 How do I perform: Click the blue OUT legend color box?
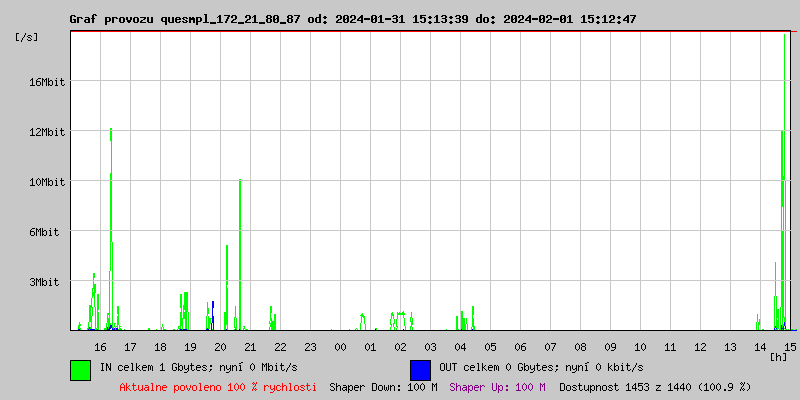[x=420, y=369]
